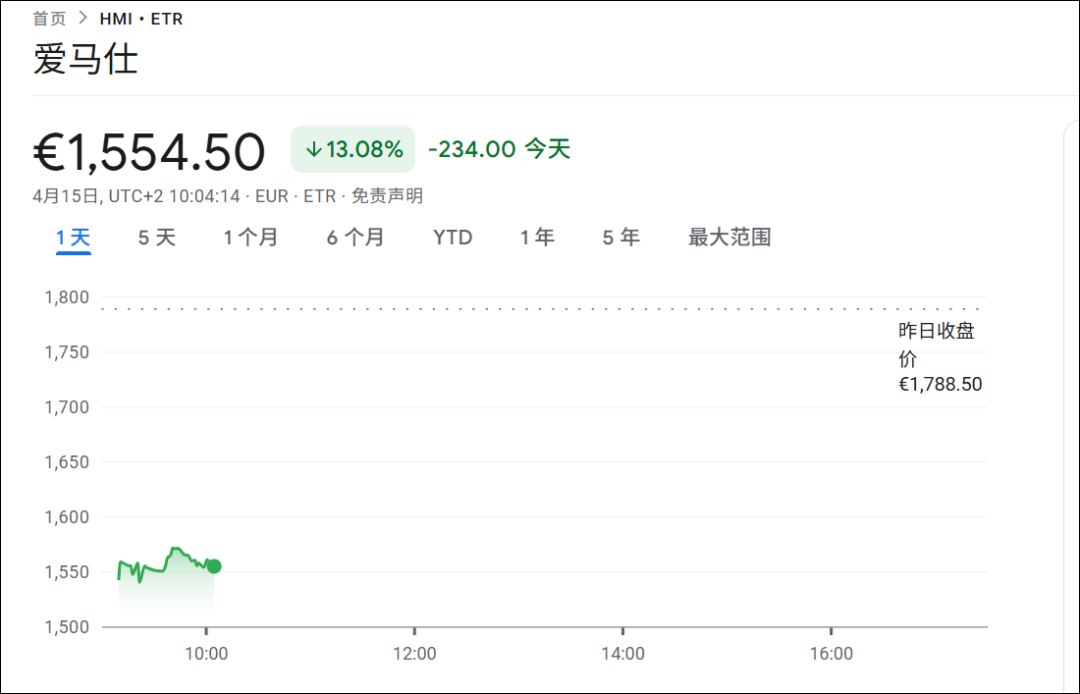Image resolution: width=1080 pixels, height=694 pixels.
Task: Open the YTD performance view
Action: click(453, 237)
